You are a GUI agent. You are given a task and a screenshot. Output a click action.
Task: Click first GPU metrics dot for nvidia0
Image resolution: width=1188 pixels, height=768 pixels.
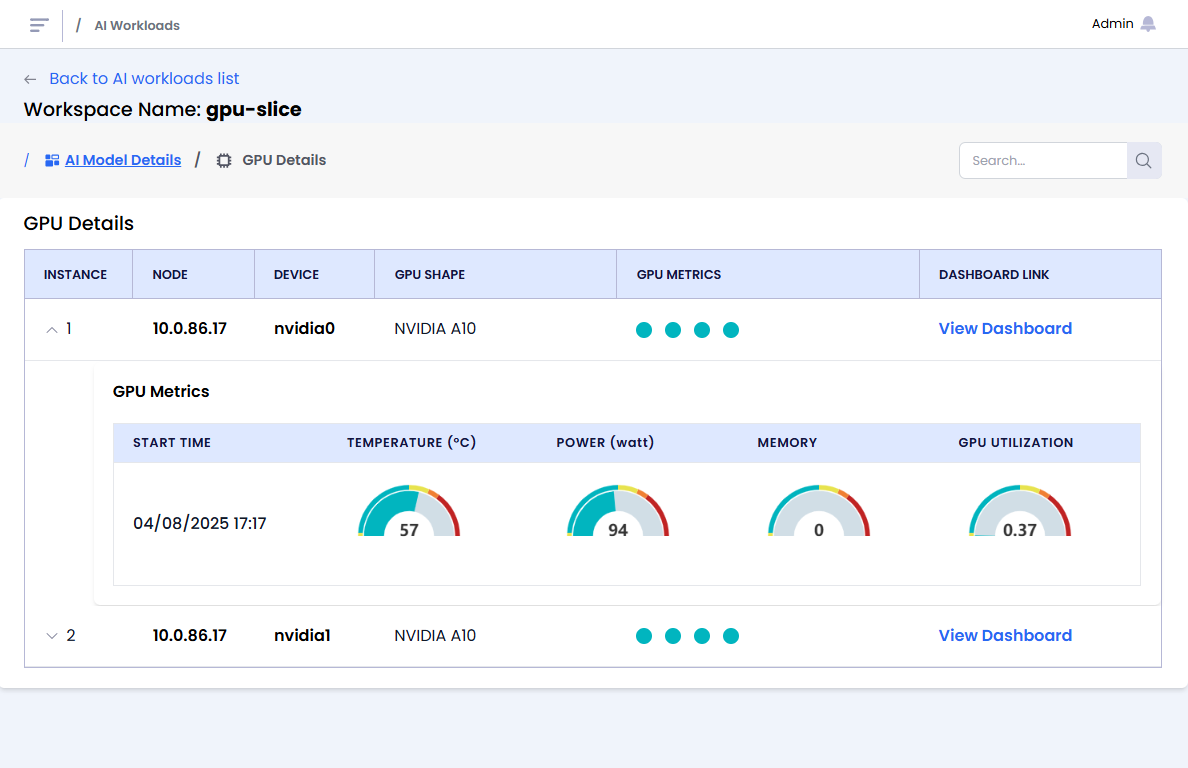644,330
